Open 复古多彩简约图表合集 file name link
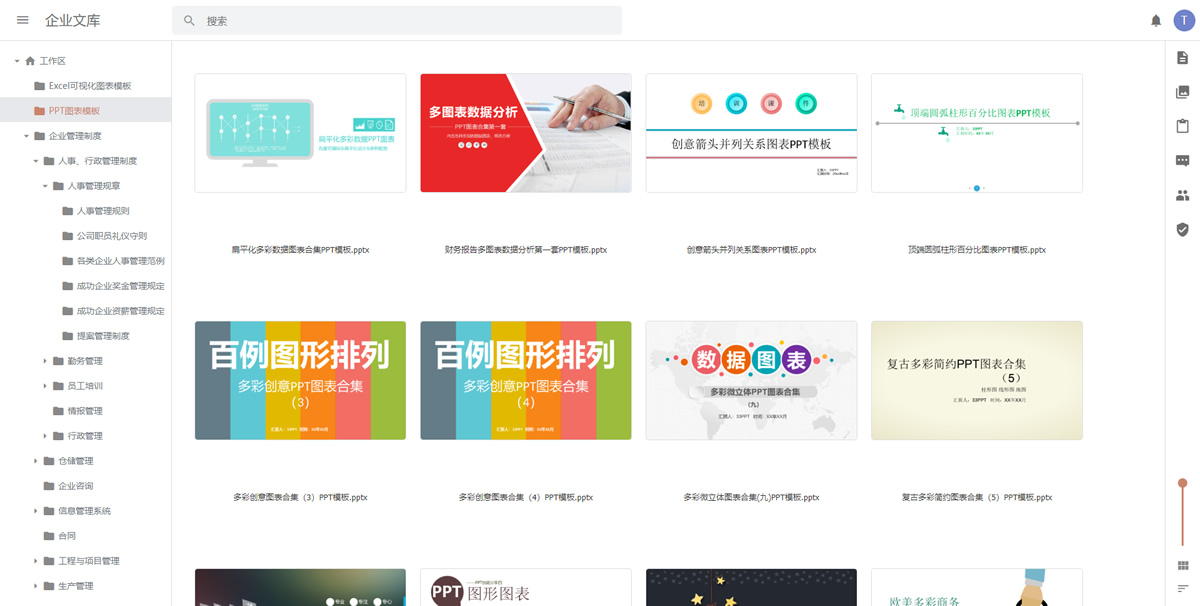The width and height of the screenshot is (1200, 606). pos(976,497)
